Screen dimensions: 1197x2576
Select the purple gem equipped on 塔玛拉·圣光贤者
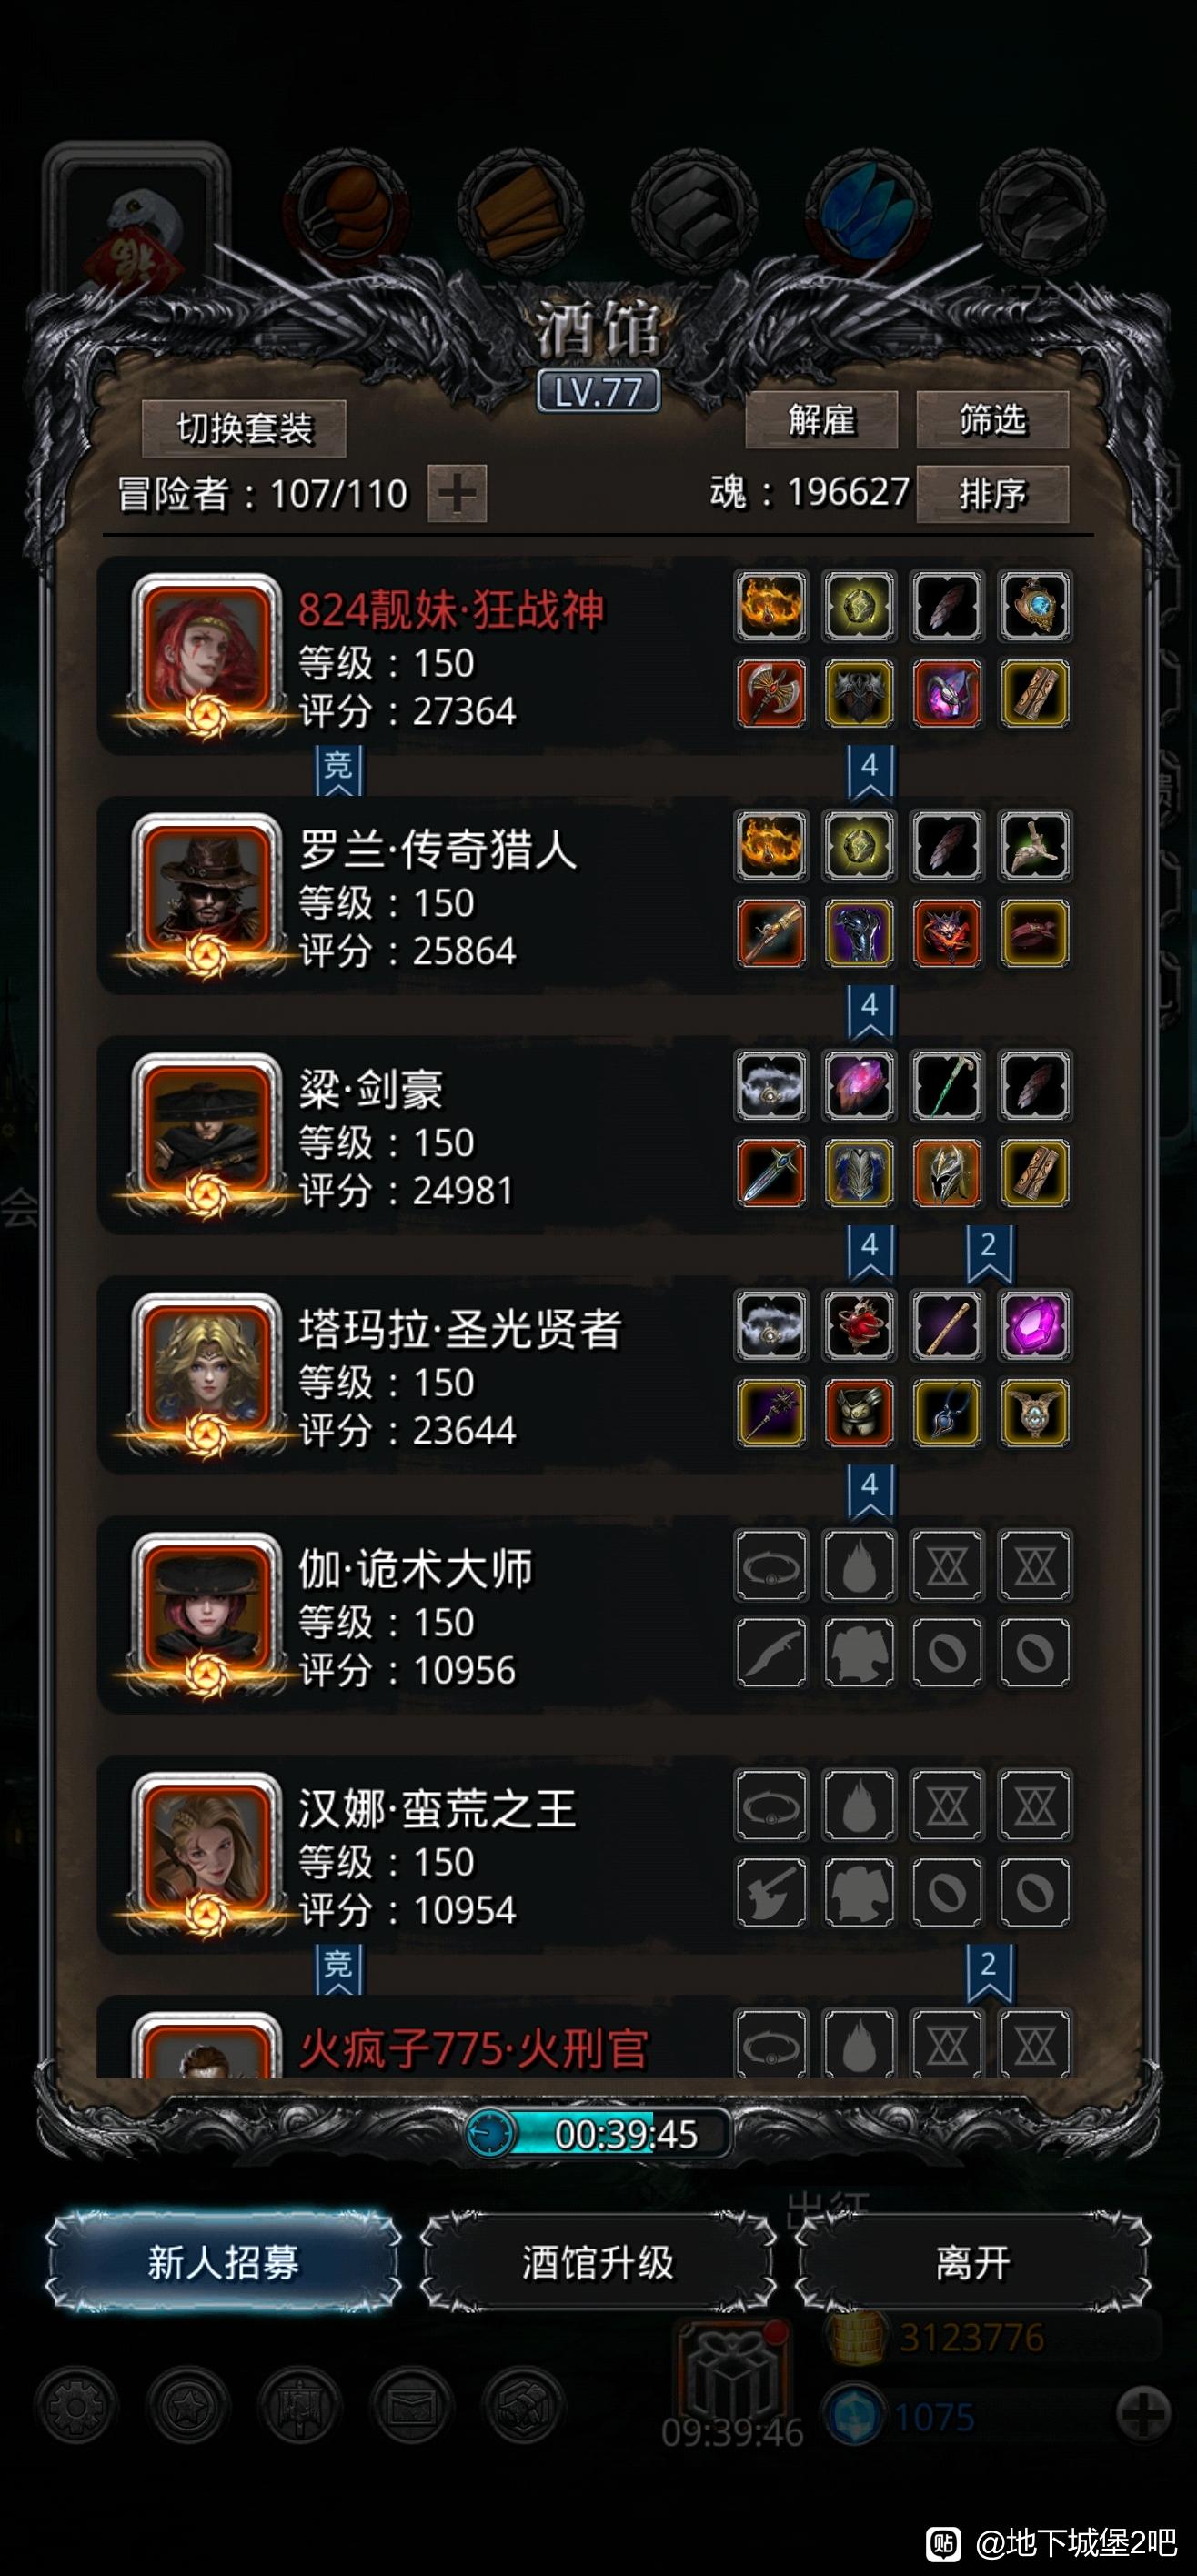(x=1034, y=1325)
